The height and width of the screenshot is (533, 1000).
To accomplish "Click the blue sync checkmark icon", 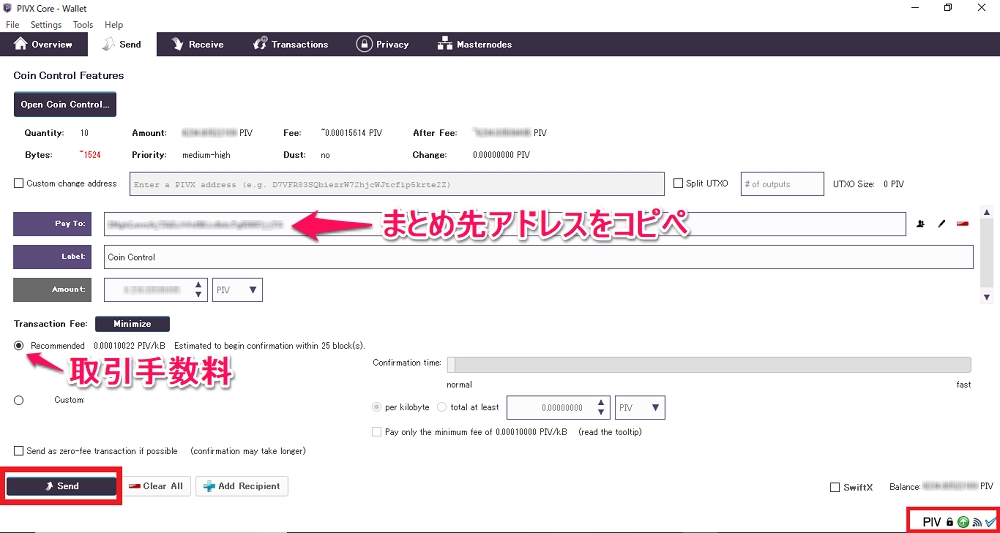I will pos(990,522).
